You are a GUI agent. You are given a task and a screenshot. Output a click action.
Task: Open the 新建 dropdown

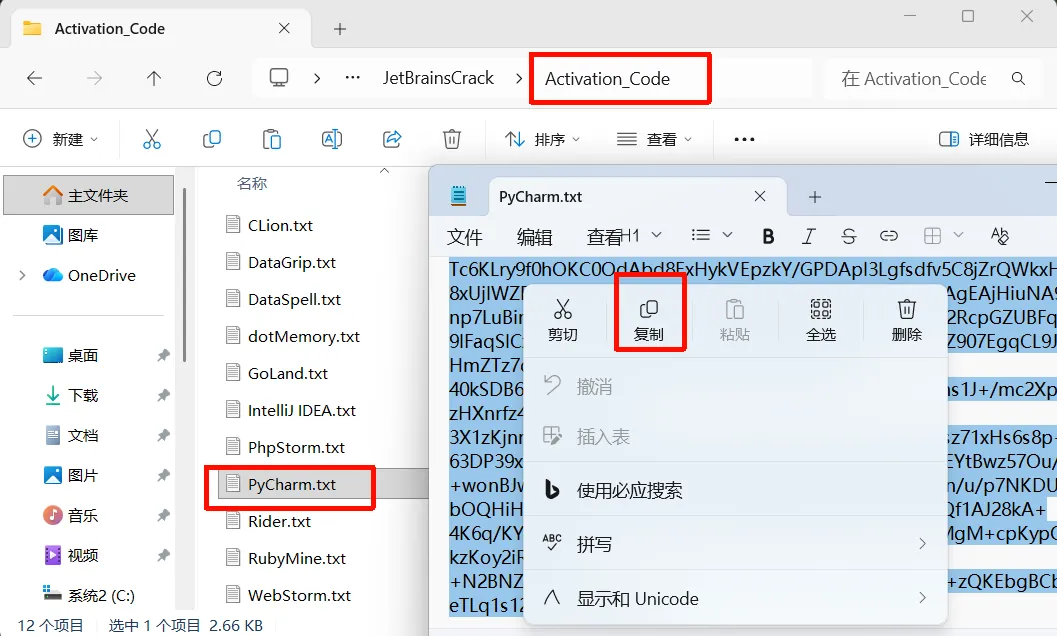click(x=61, y=139)
